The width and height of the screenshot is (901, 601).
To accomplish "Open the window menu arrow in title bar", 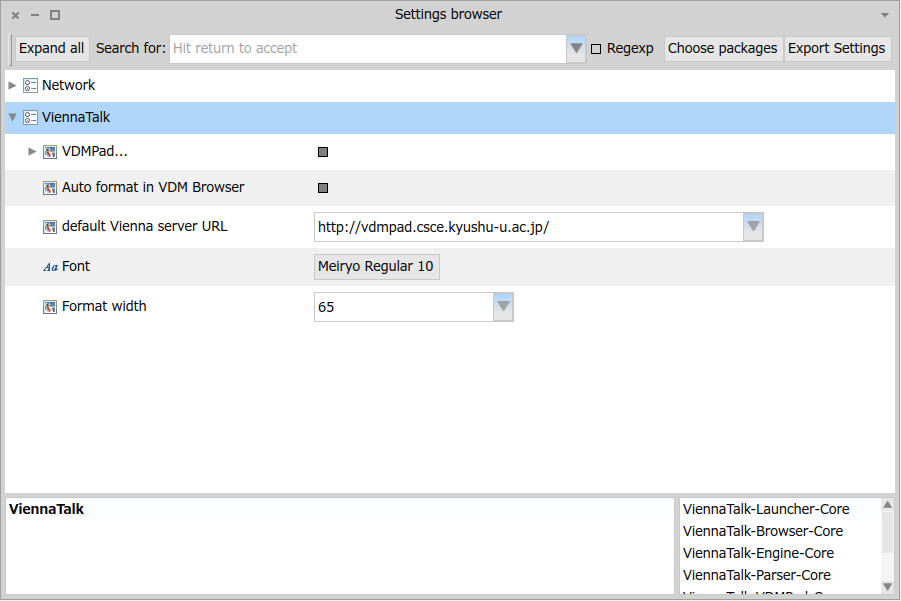I will click(x=885, y=15).
